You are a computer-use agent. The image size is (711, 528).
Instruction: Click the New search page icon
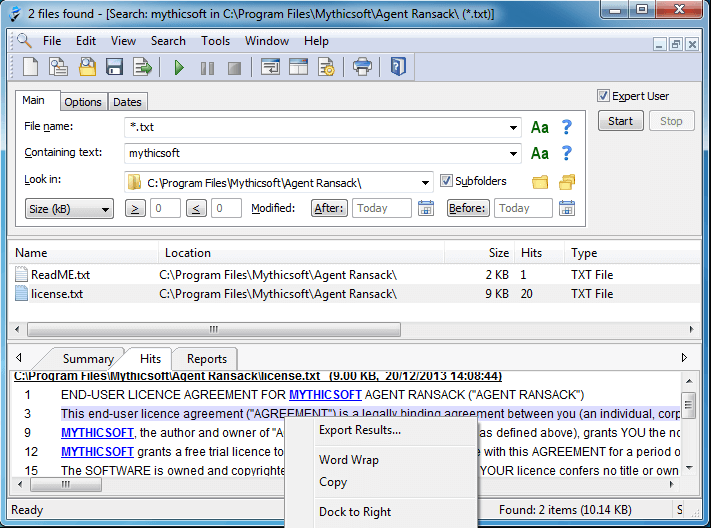pos(30,67)
